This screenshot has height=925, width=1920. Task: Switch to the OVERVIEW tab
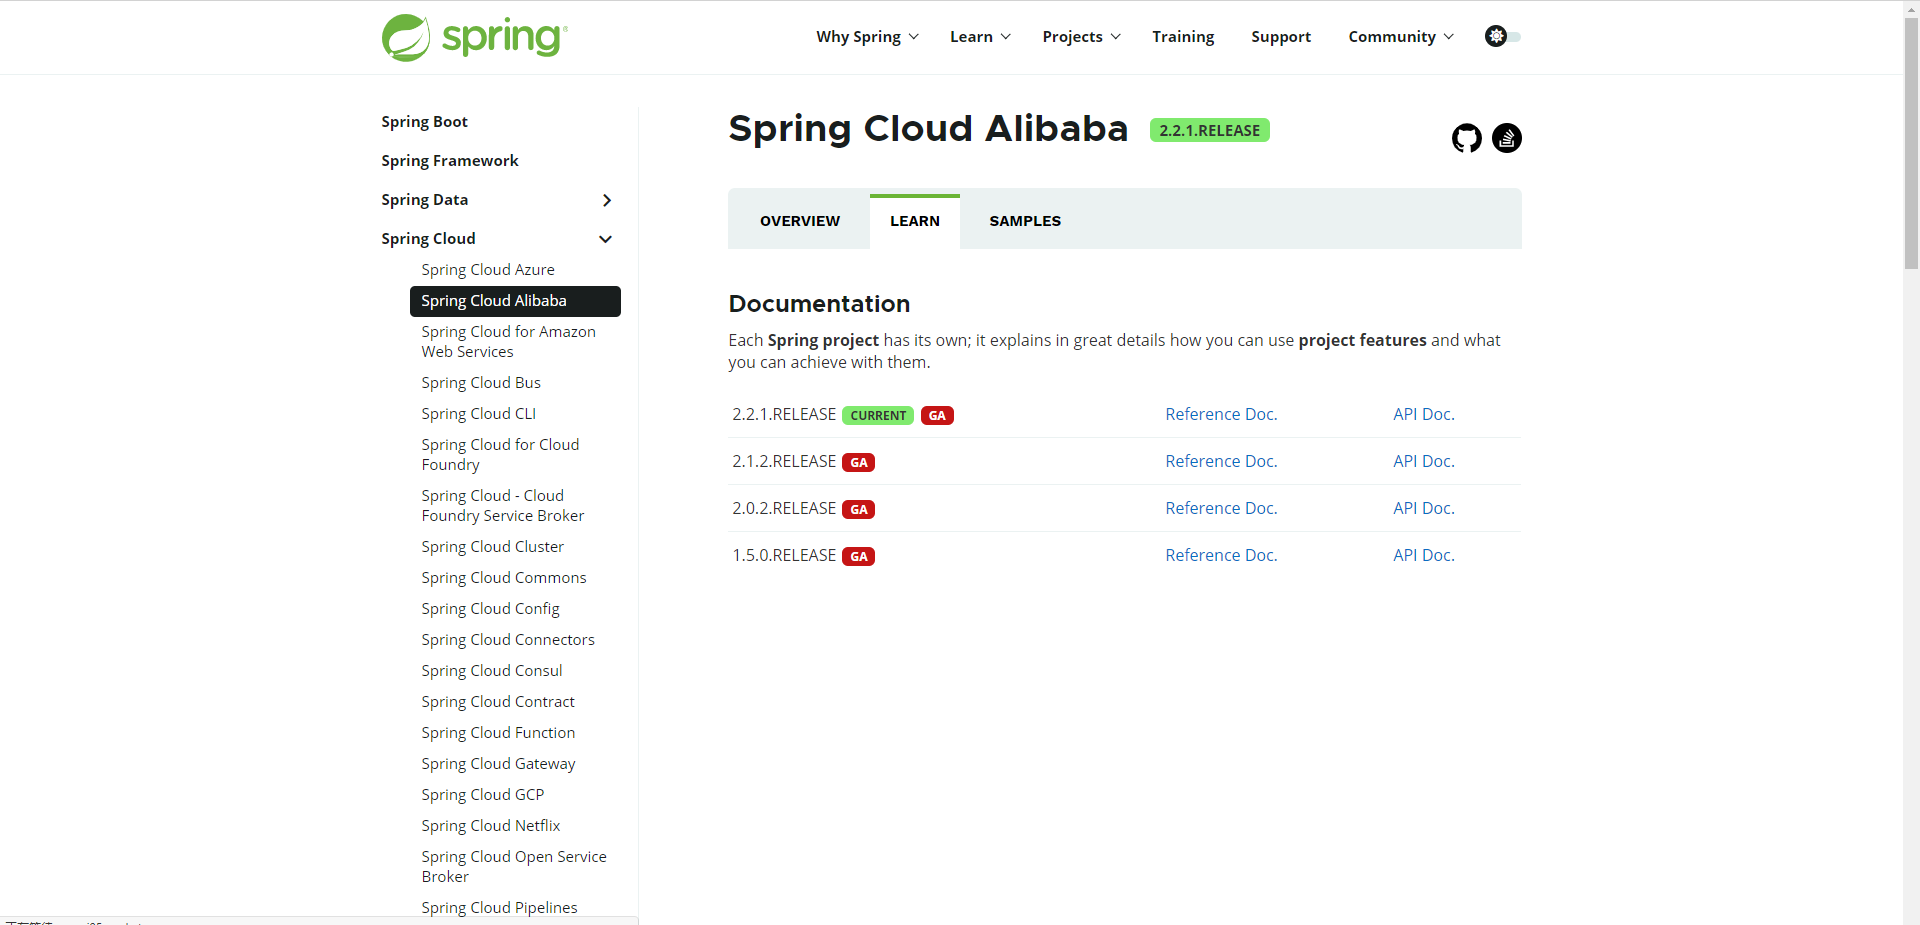(x=798, y=220)
